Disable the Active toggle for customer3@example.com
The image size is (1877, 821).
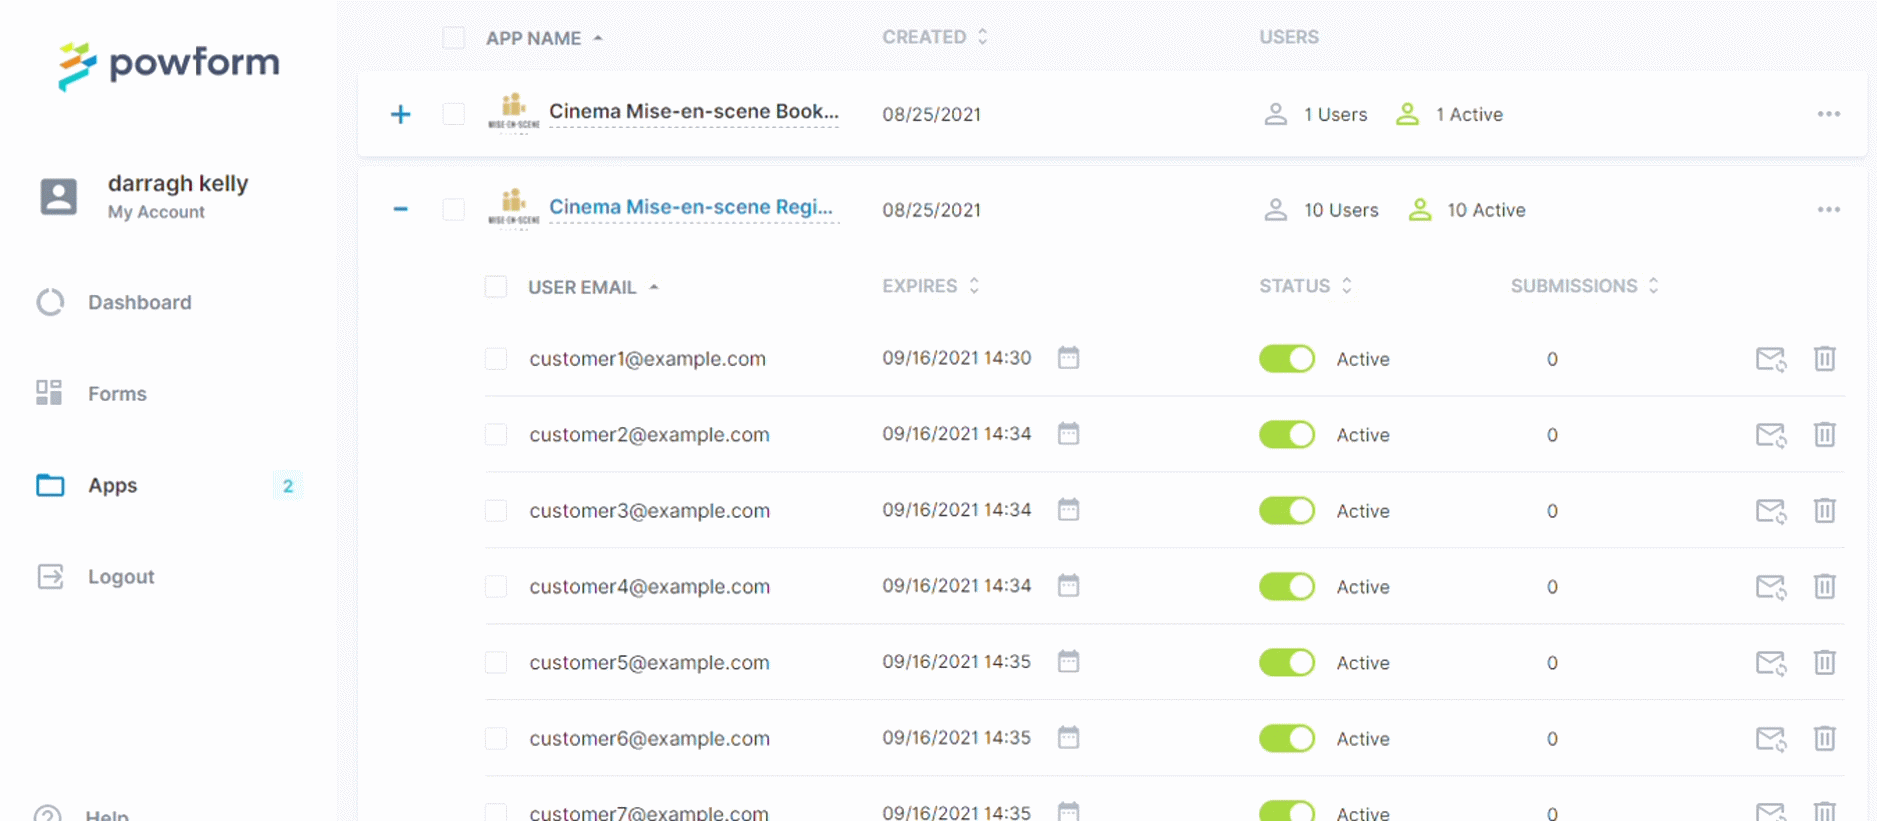click(x=1287, y=510)
